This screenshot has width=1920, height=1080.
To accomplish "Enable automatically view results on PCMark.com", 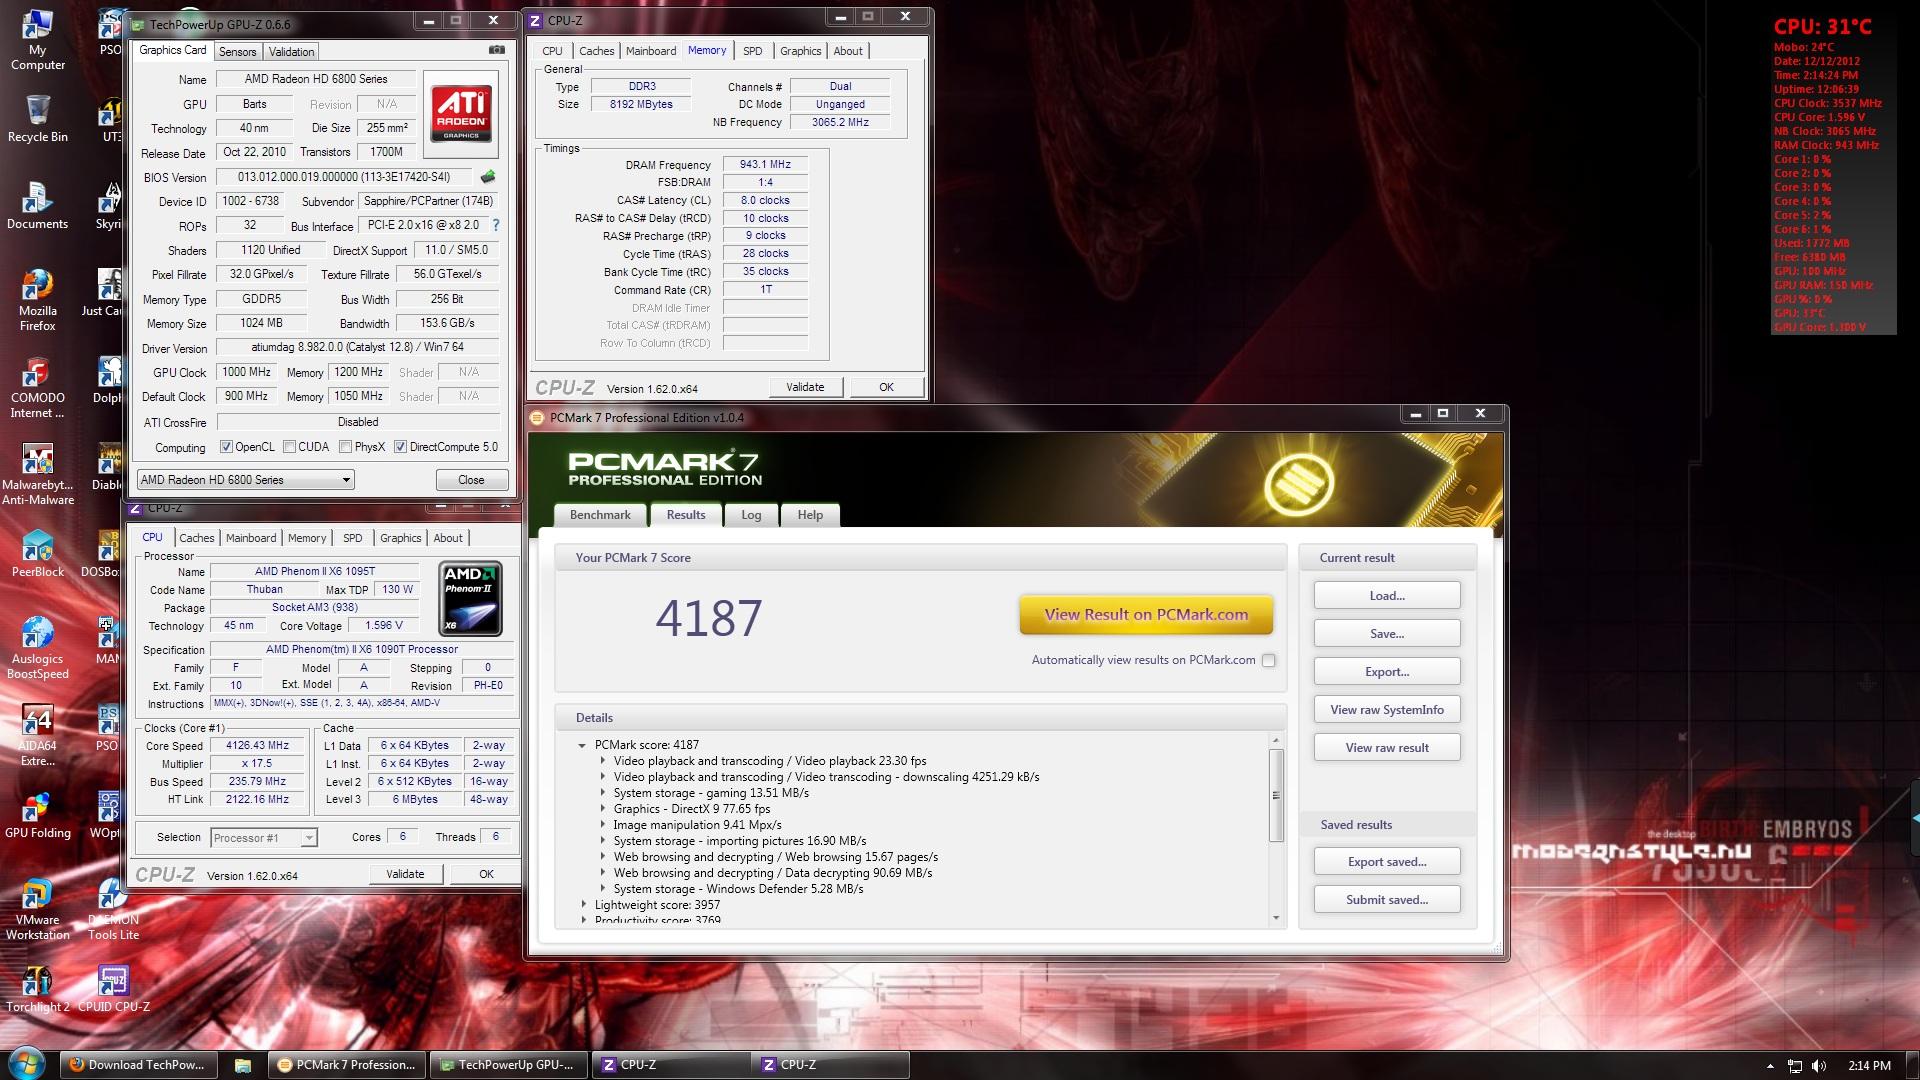I will (x=1268, y=660).
